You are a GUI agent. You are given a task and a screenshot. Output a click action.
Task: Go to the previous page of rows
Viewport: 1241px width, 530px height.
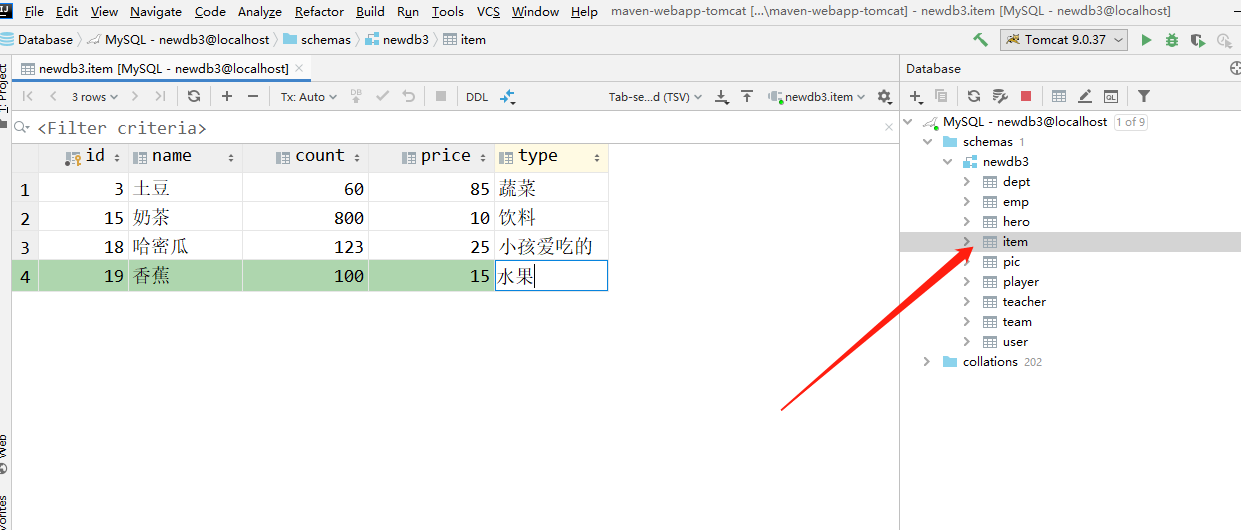tap(54, 97)
